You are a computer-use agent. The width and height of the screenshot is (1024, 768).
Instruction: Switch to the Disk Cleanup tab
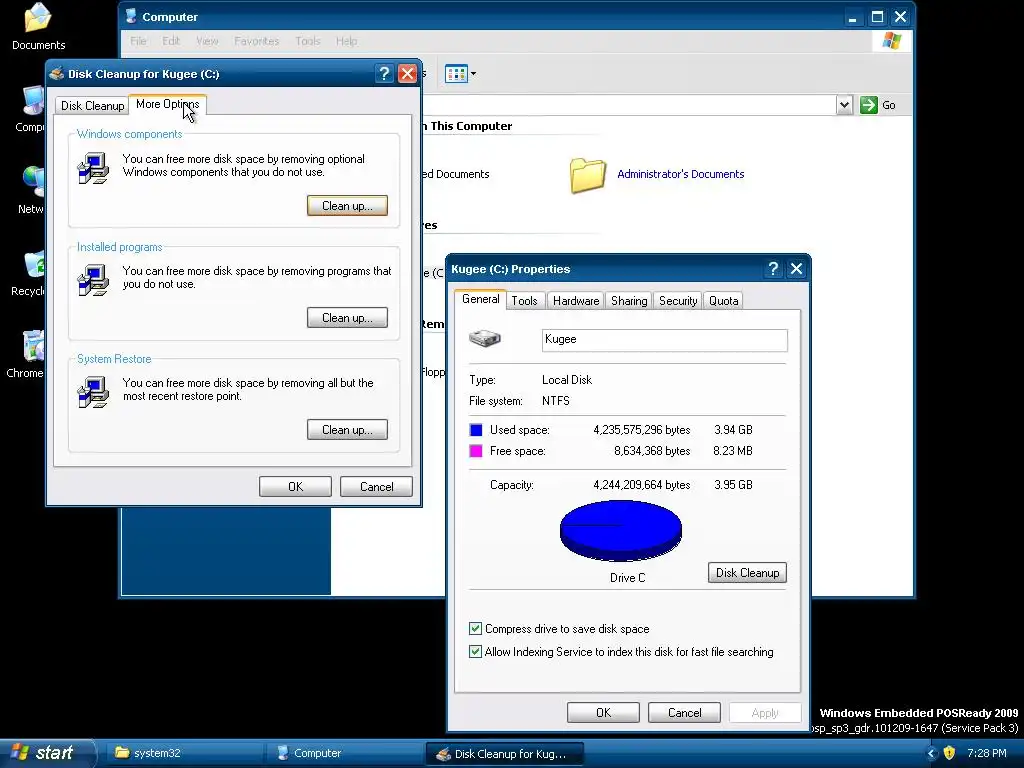pyautogui.click(x=92, y=106)
